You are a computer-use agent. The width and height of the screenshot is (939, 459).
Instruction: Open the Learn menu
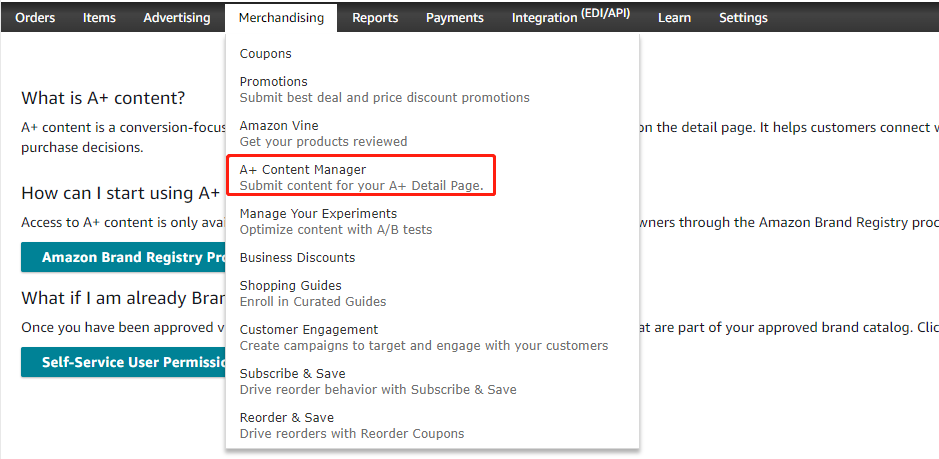674,17
